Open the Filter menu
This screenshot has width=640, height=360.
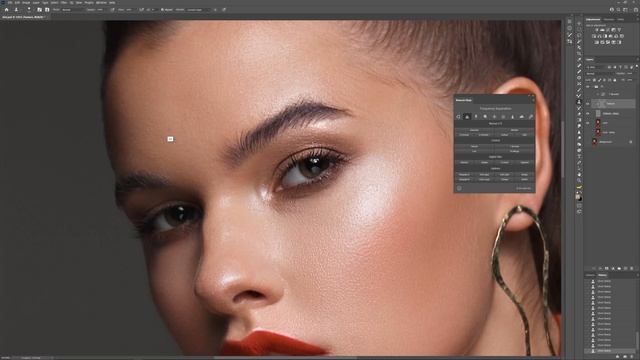pos(64,2)
